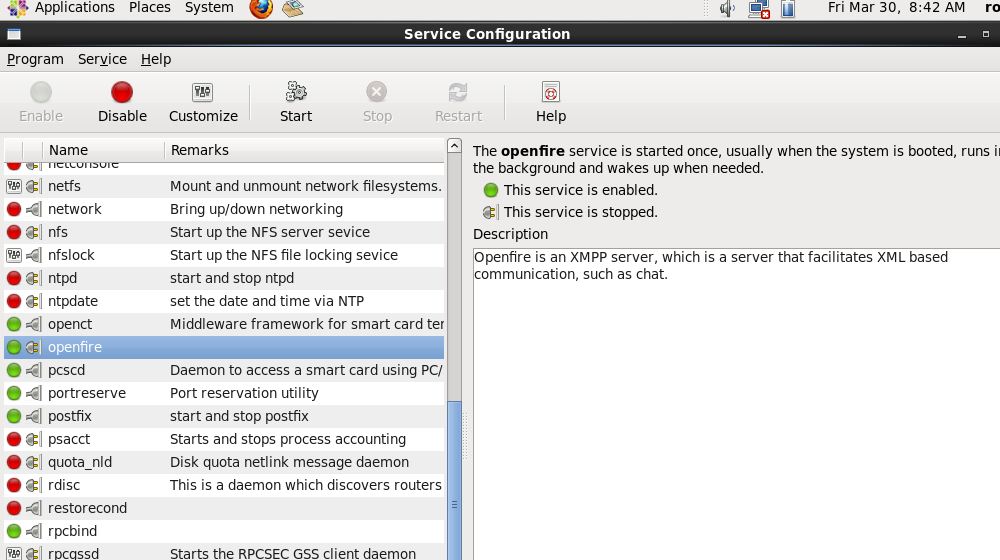Click customized runlevel icon beside netfs
Image resolution: width=1000 pixels, height=560 pixels.
point(13,186)
